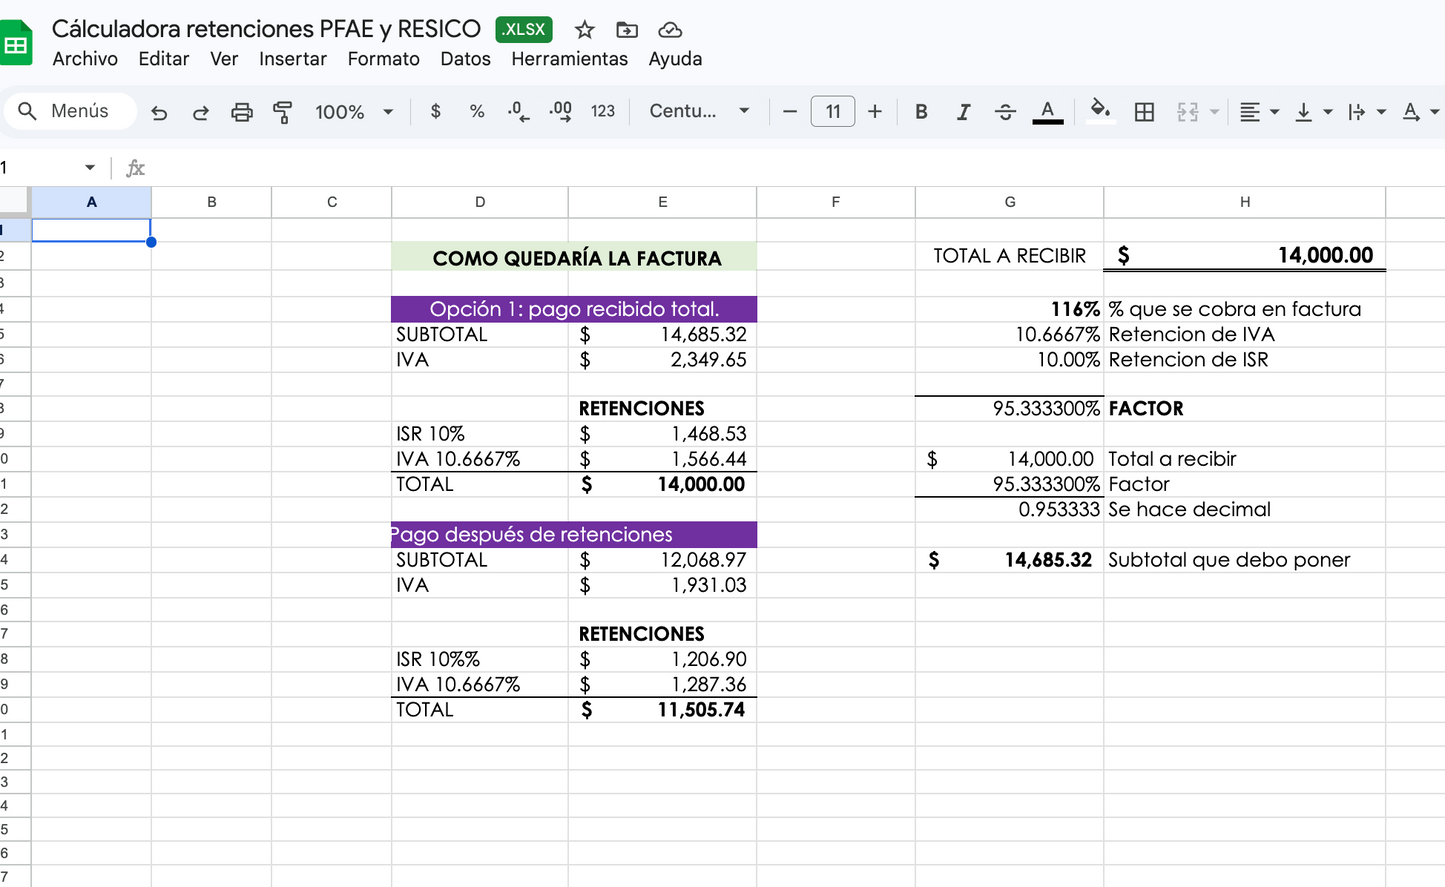Select the 14,685.32 subtotal in column E
The image size is (1445, 887).
pyautogui.click(x=662, y=334)
